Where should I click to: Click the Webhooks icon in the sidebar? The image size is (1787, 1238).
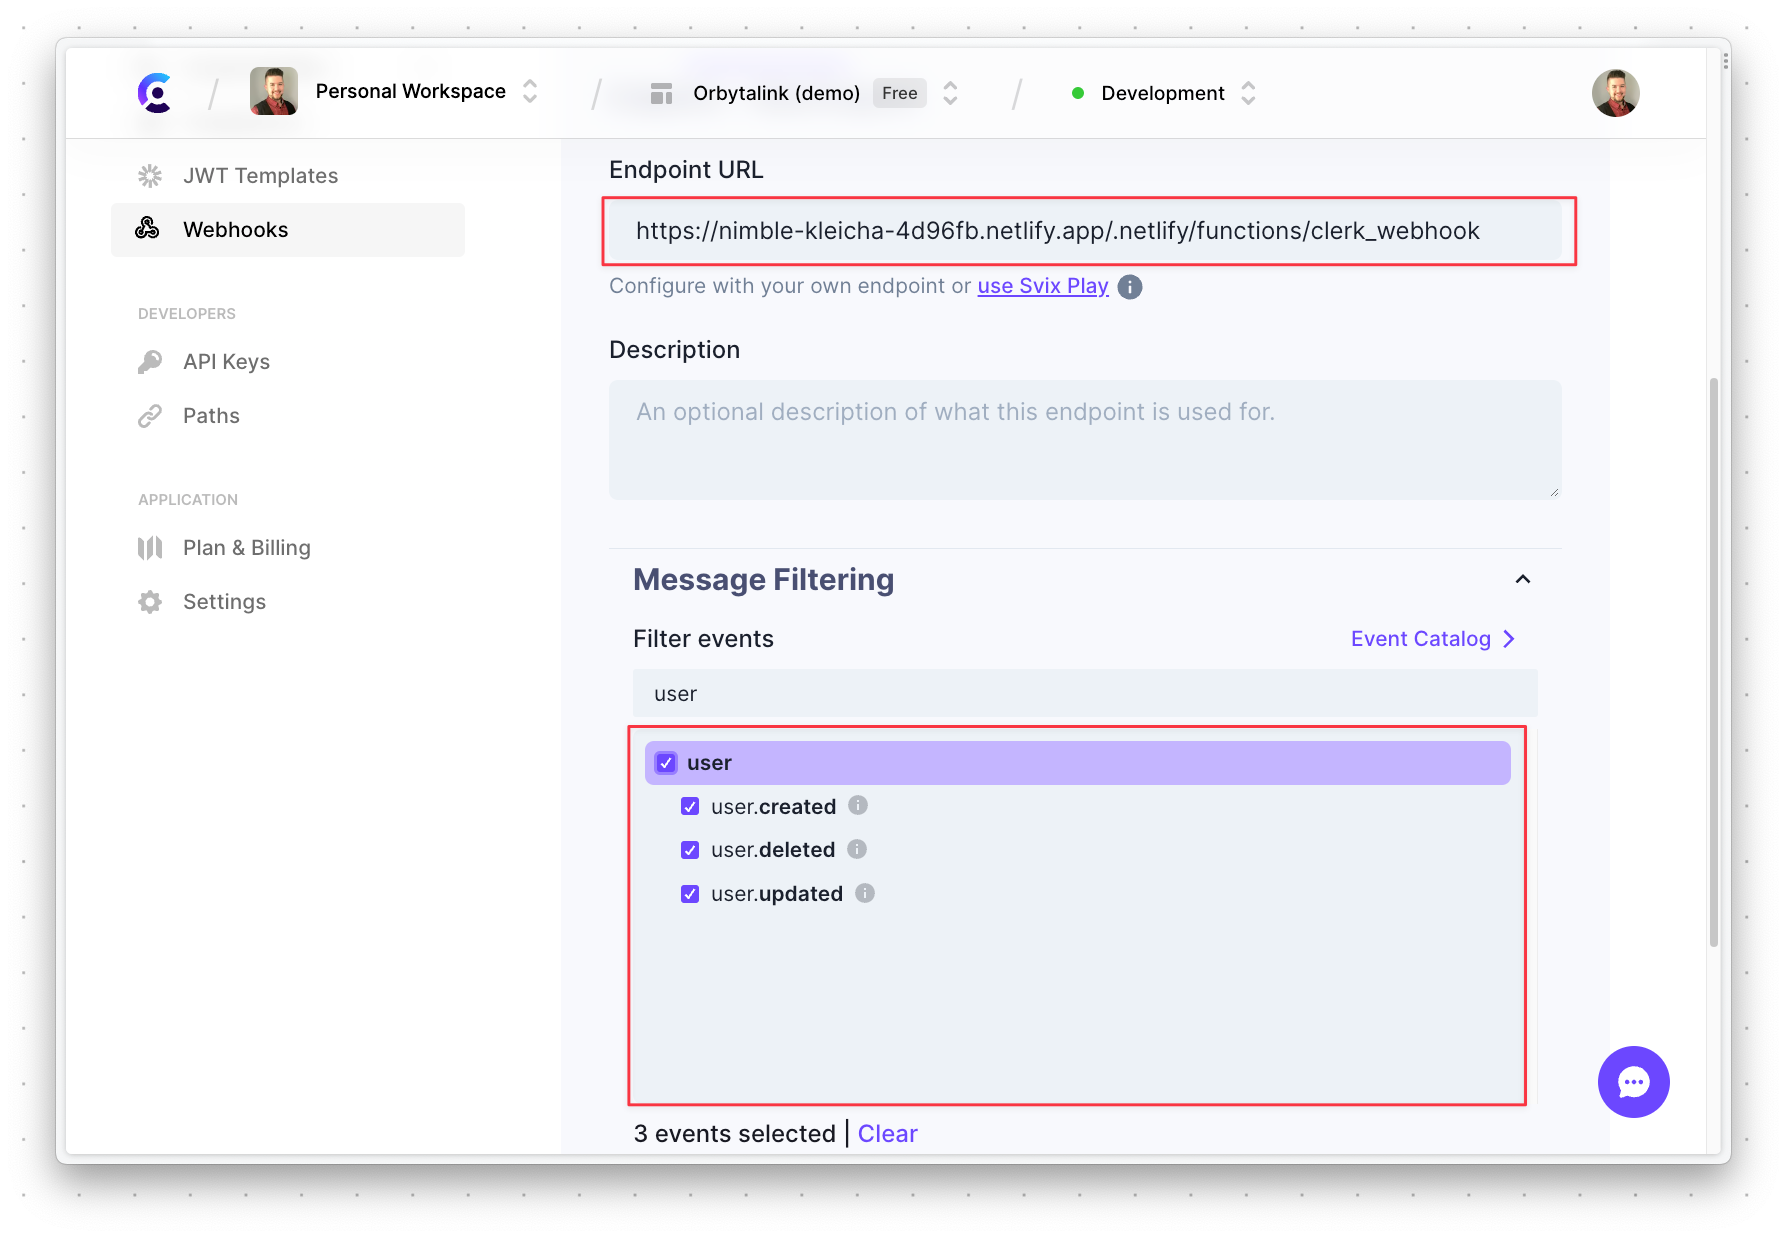click(148, 229)
